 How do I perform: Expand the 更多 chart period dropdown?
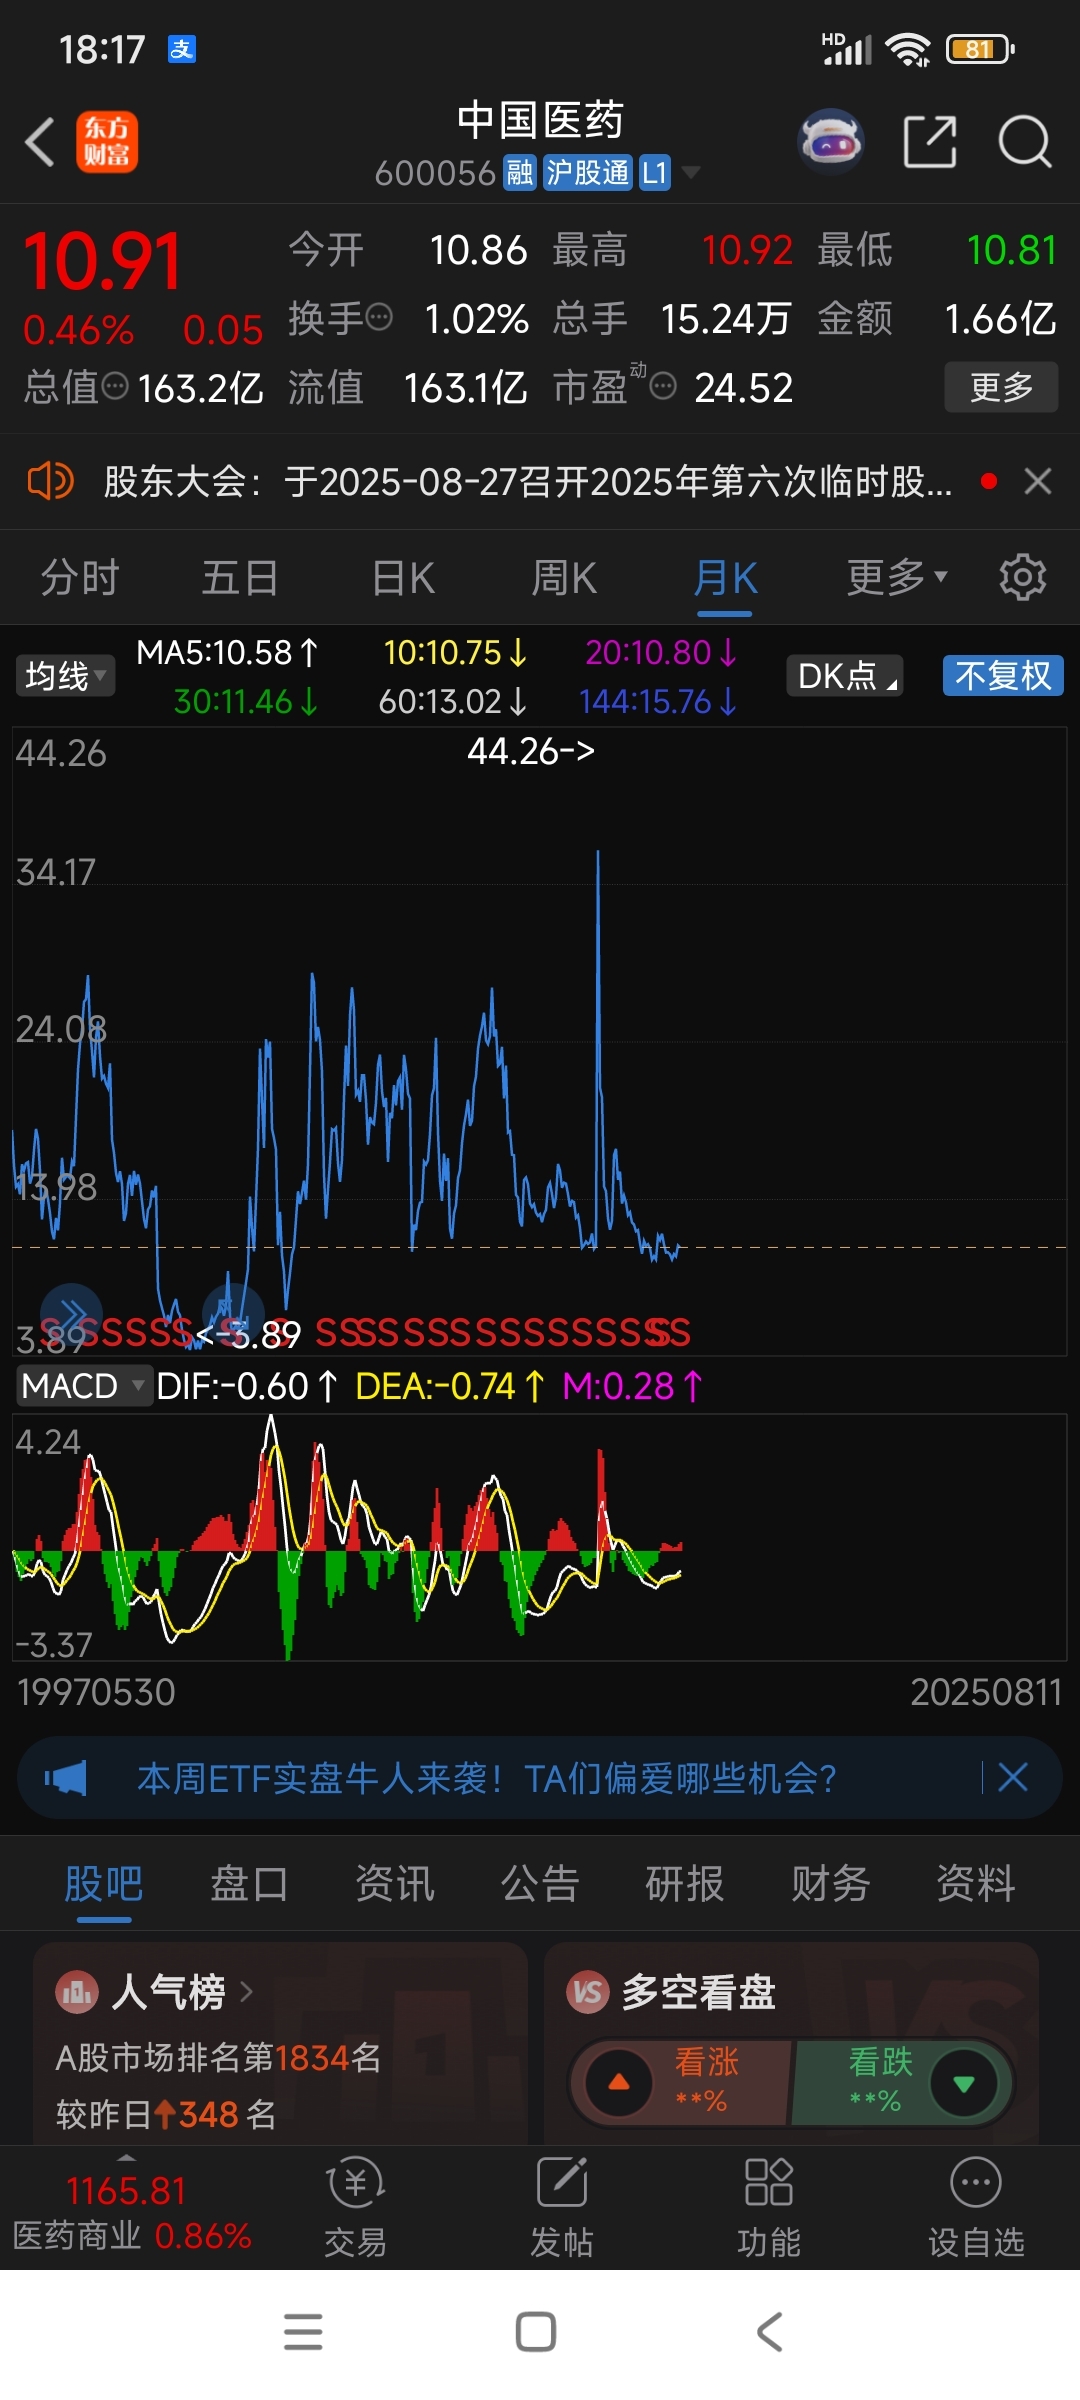point(896,578)
